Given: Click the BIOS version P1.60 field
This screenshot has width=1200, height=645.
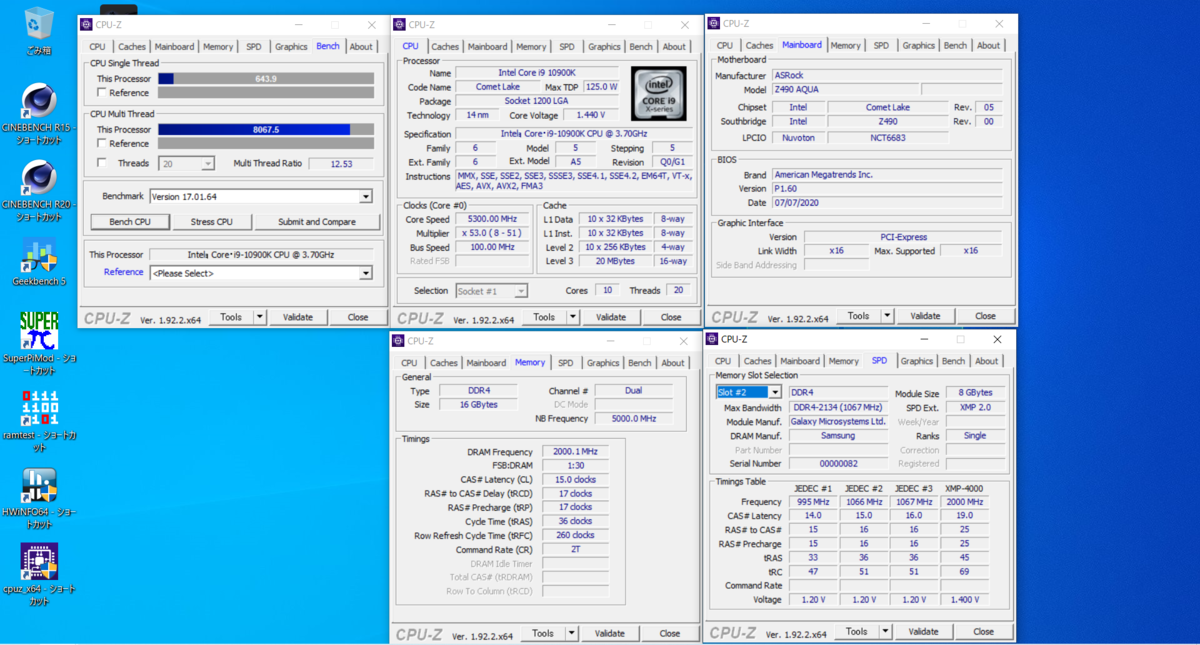Looking at the screenshot, I should coord(887,189).
